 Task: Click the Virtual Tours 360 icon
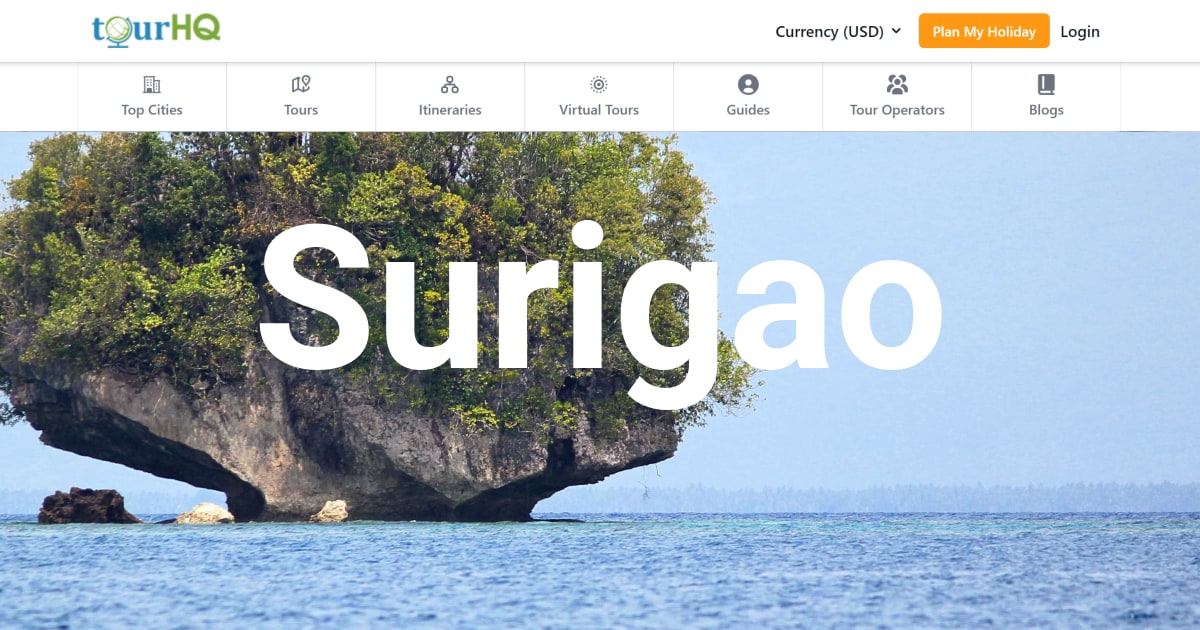coord(598,84)
